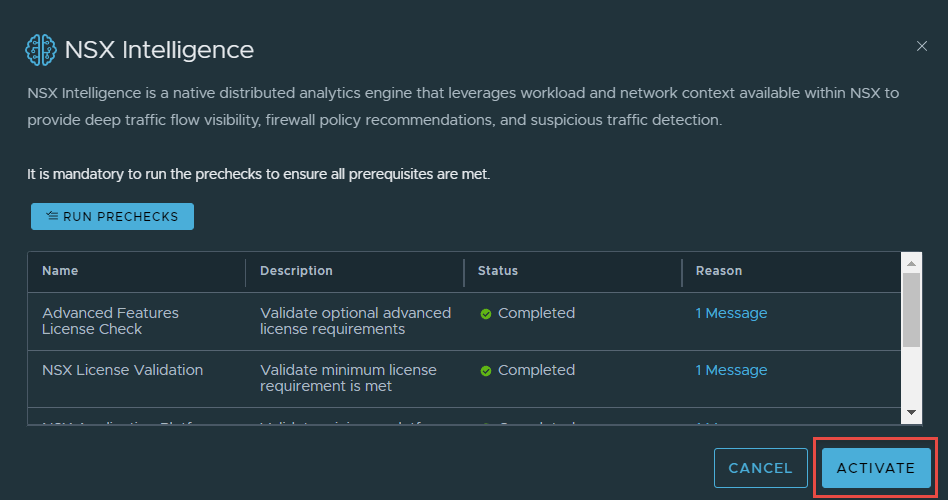
Task: Open the NSX License Validation message link
Action: [731, 370]
